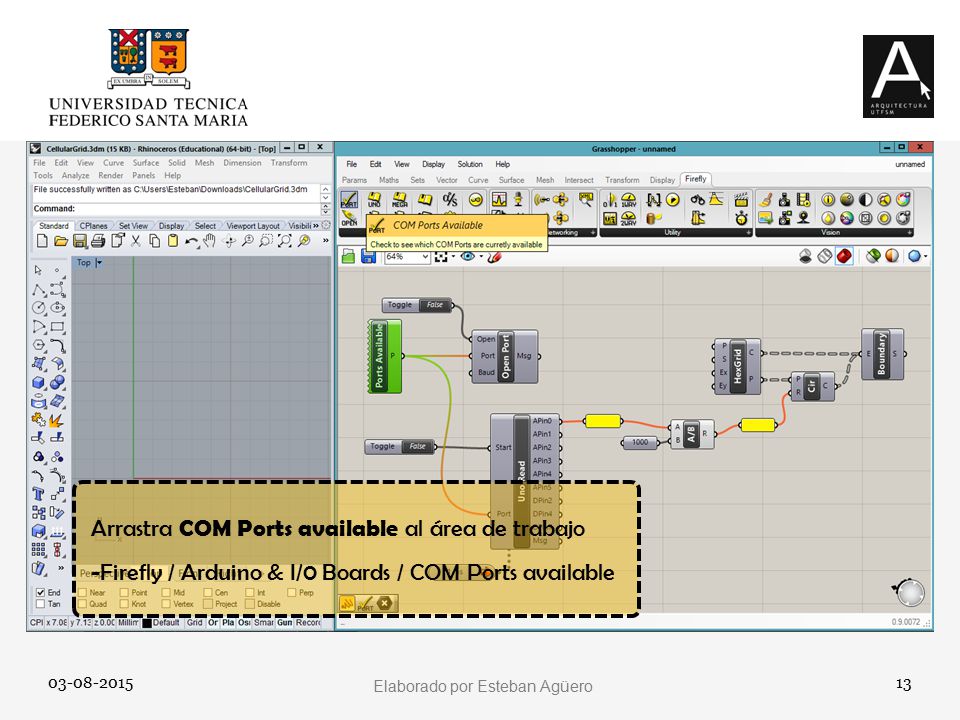Tick the Near osnap checkbox
The image size is (960, 720).
click(82, 593)
